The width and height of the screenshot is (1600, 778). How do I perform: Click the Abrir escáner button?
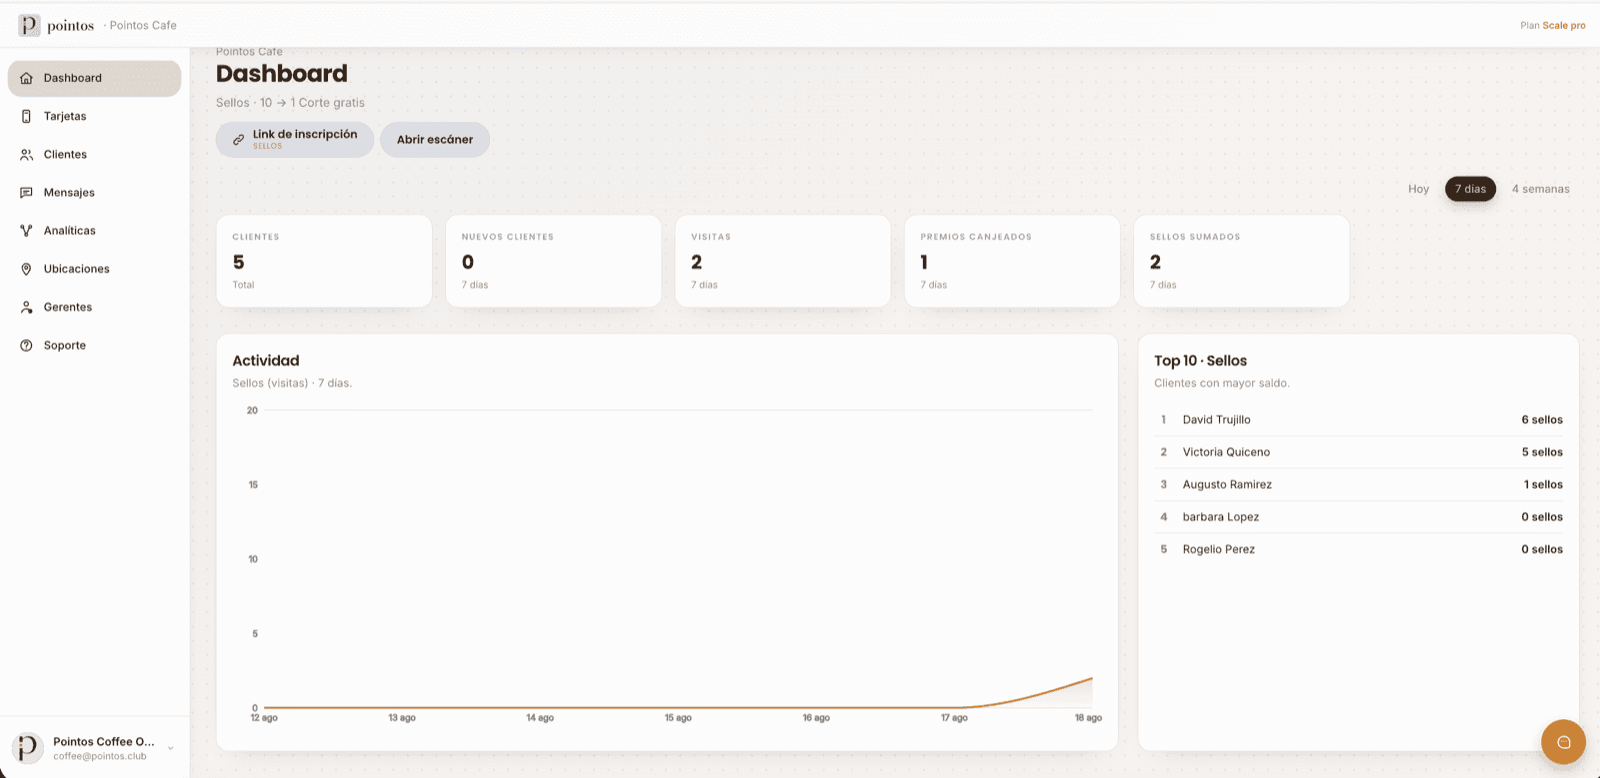(435, 140)
